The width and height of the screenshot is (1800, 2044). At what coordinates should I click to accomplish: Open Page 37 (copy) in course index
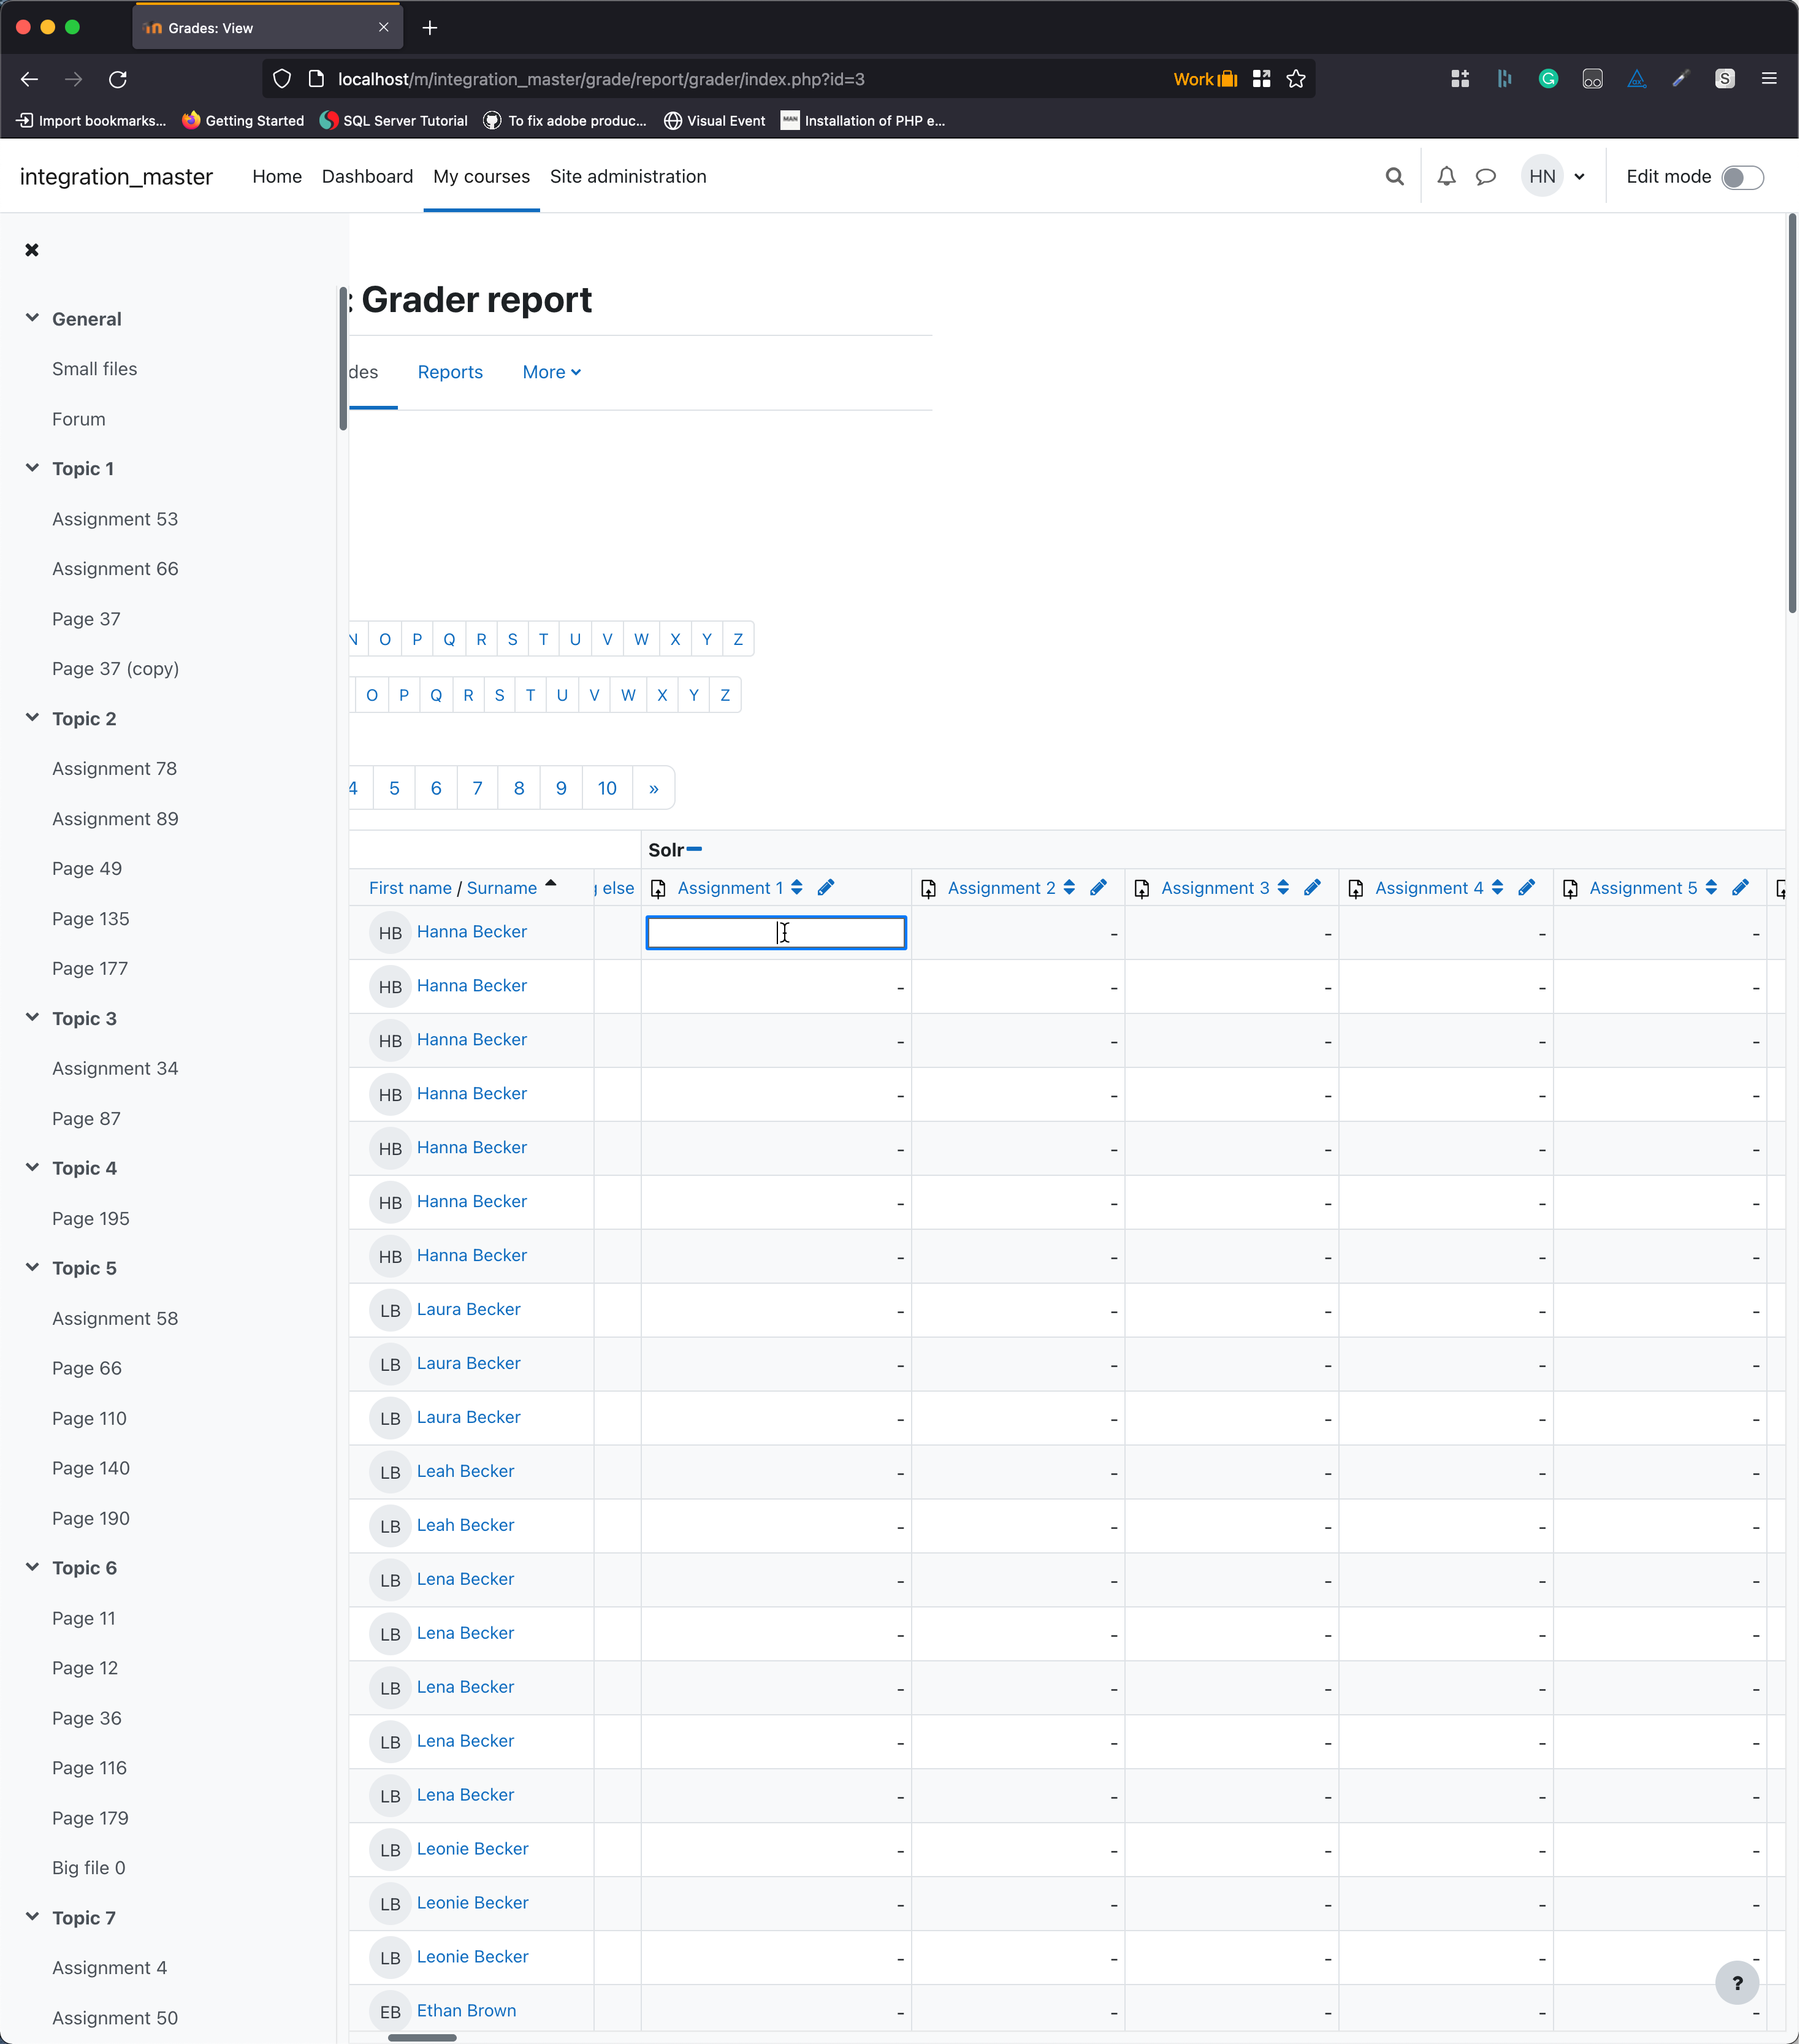pyautogui.click(x=116, y=669)
